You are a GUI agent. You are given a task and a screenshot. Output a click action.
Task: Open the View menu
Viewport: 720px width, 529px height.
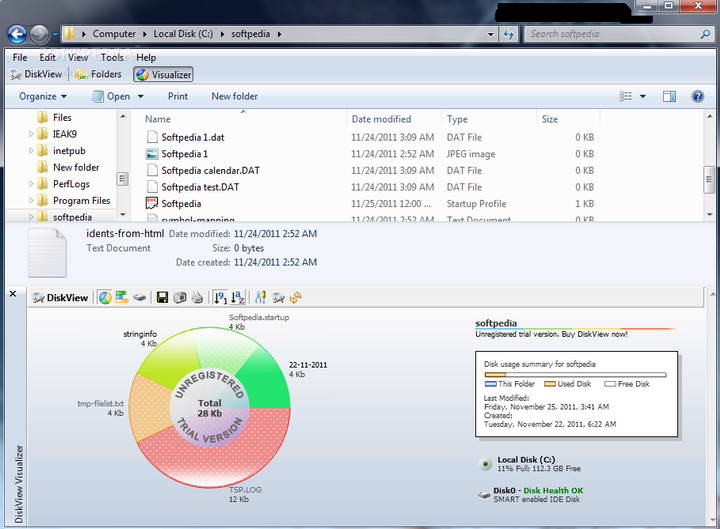coord(78,57)
